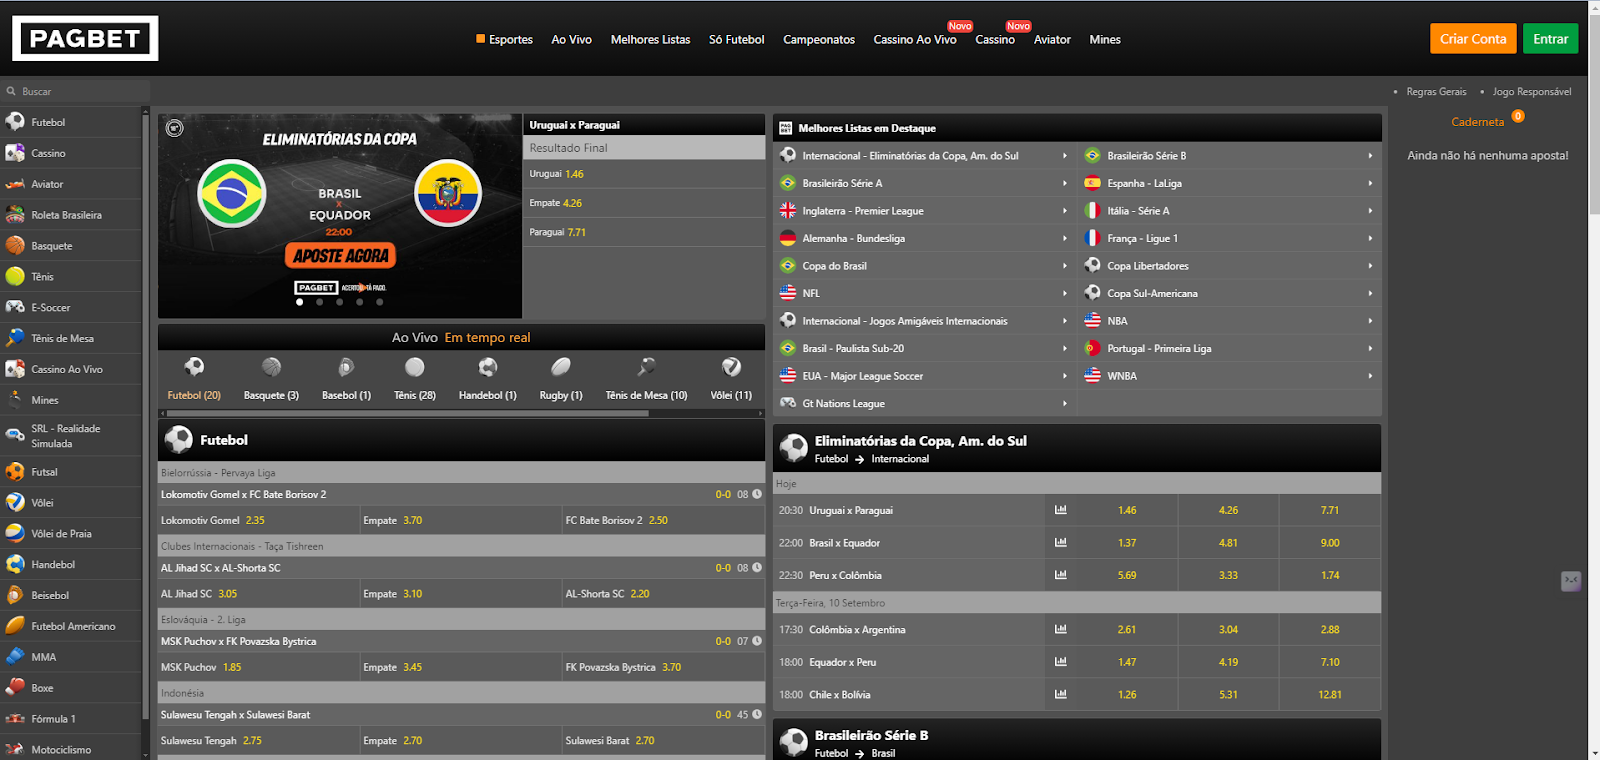The image size is (1600, 760).
Task: Select the Tênis de Mesa paddle icon in live bar
Action: click(x=646, y=367)
